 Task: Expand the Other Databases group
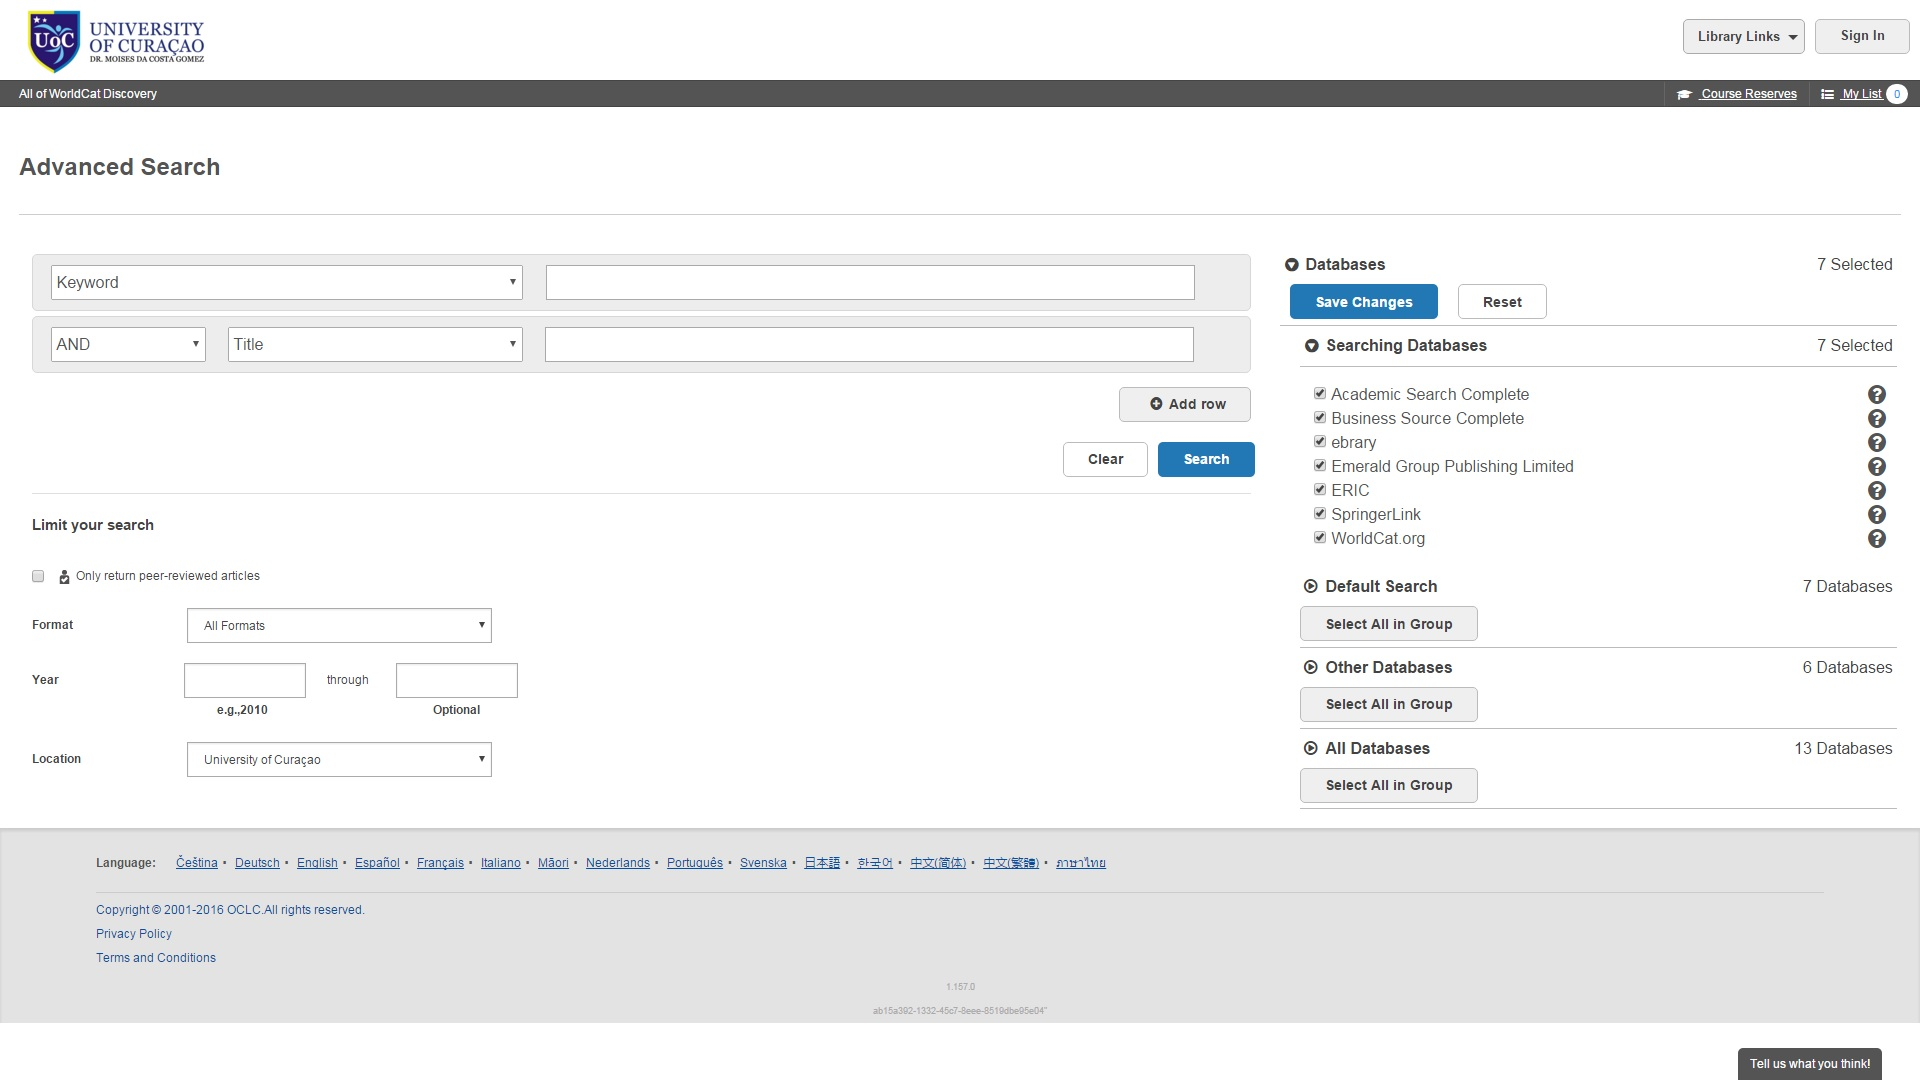[x=1311, y=667]
